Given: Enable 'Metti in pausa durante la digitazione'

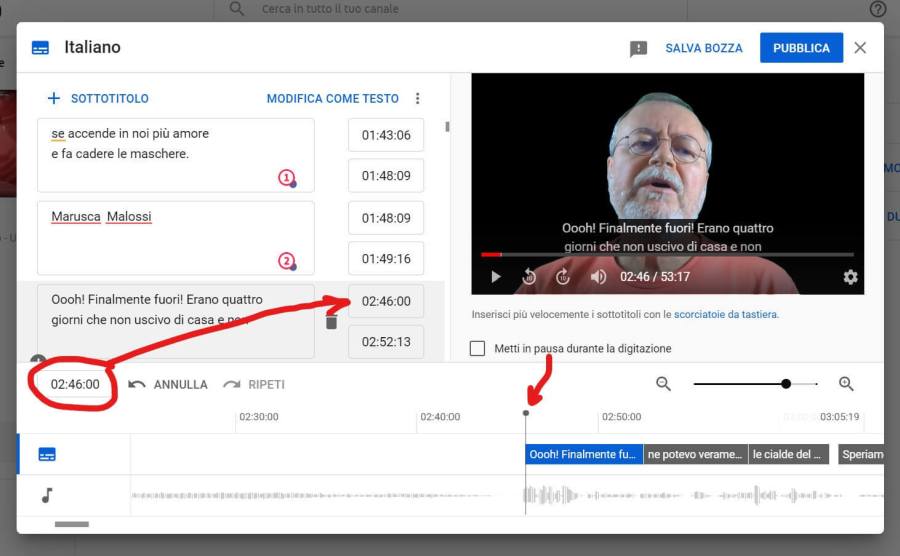Looking at the screenshot, I should [x=478, y=348].
